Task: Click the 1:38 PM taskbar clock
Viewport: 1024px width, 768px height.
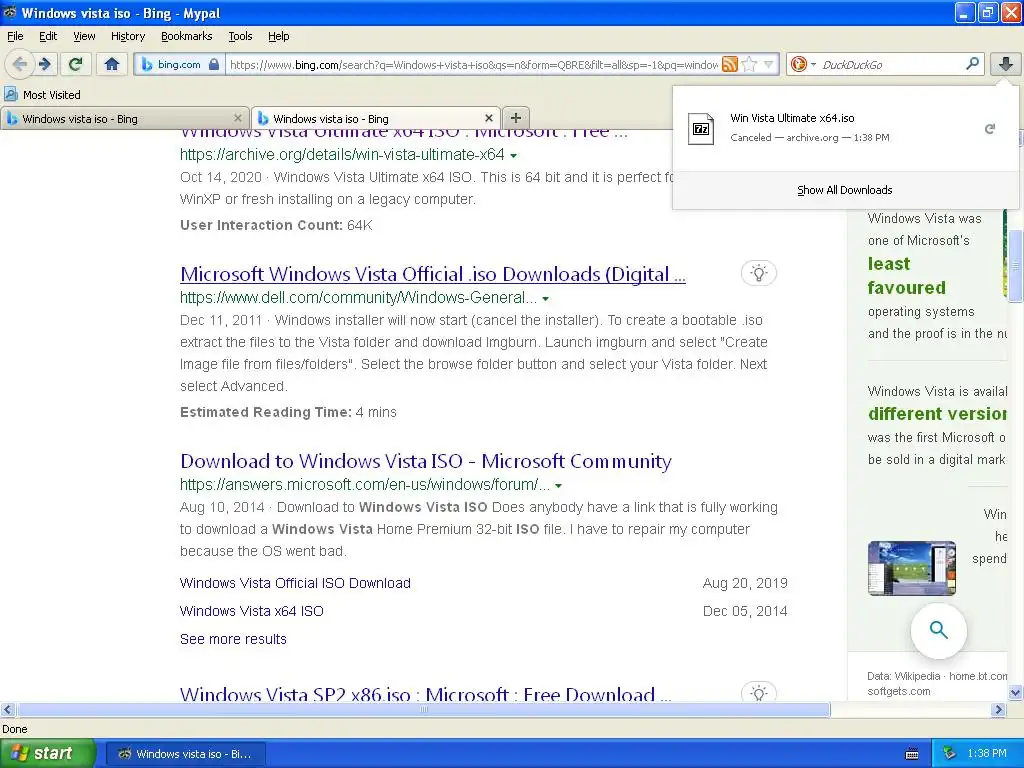Action: (987, 754)
